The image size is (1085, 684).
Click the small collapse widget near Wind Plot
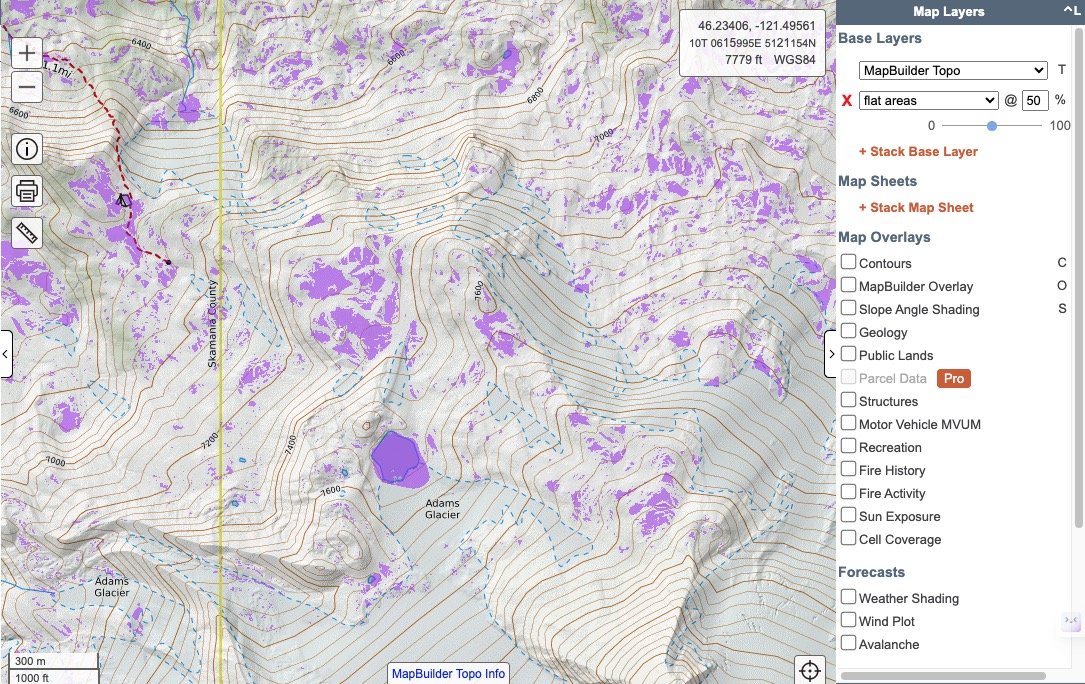[1070, 620]
